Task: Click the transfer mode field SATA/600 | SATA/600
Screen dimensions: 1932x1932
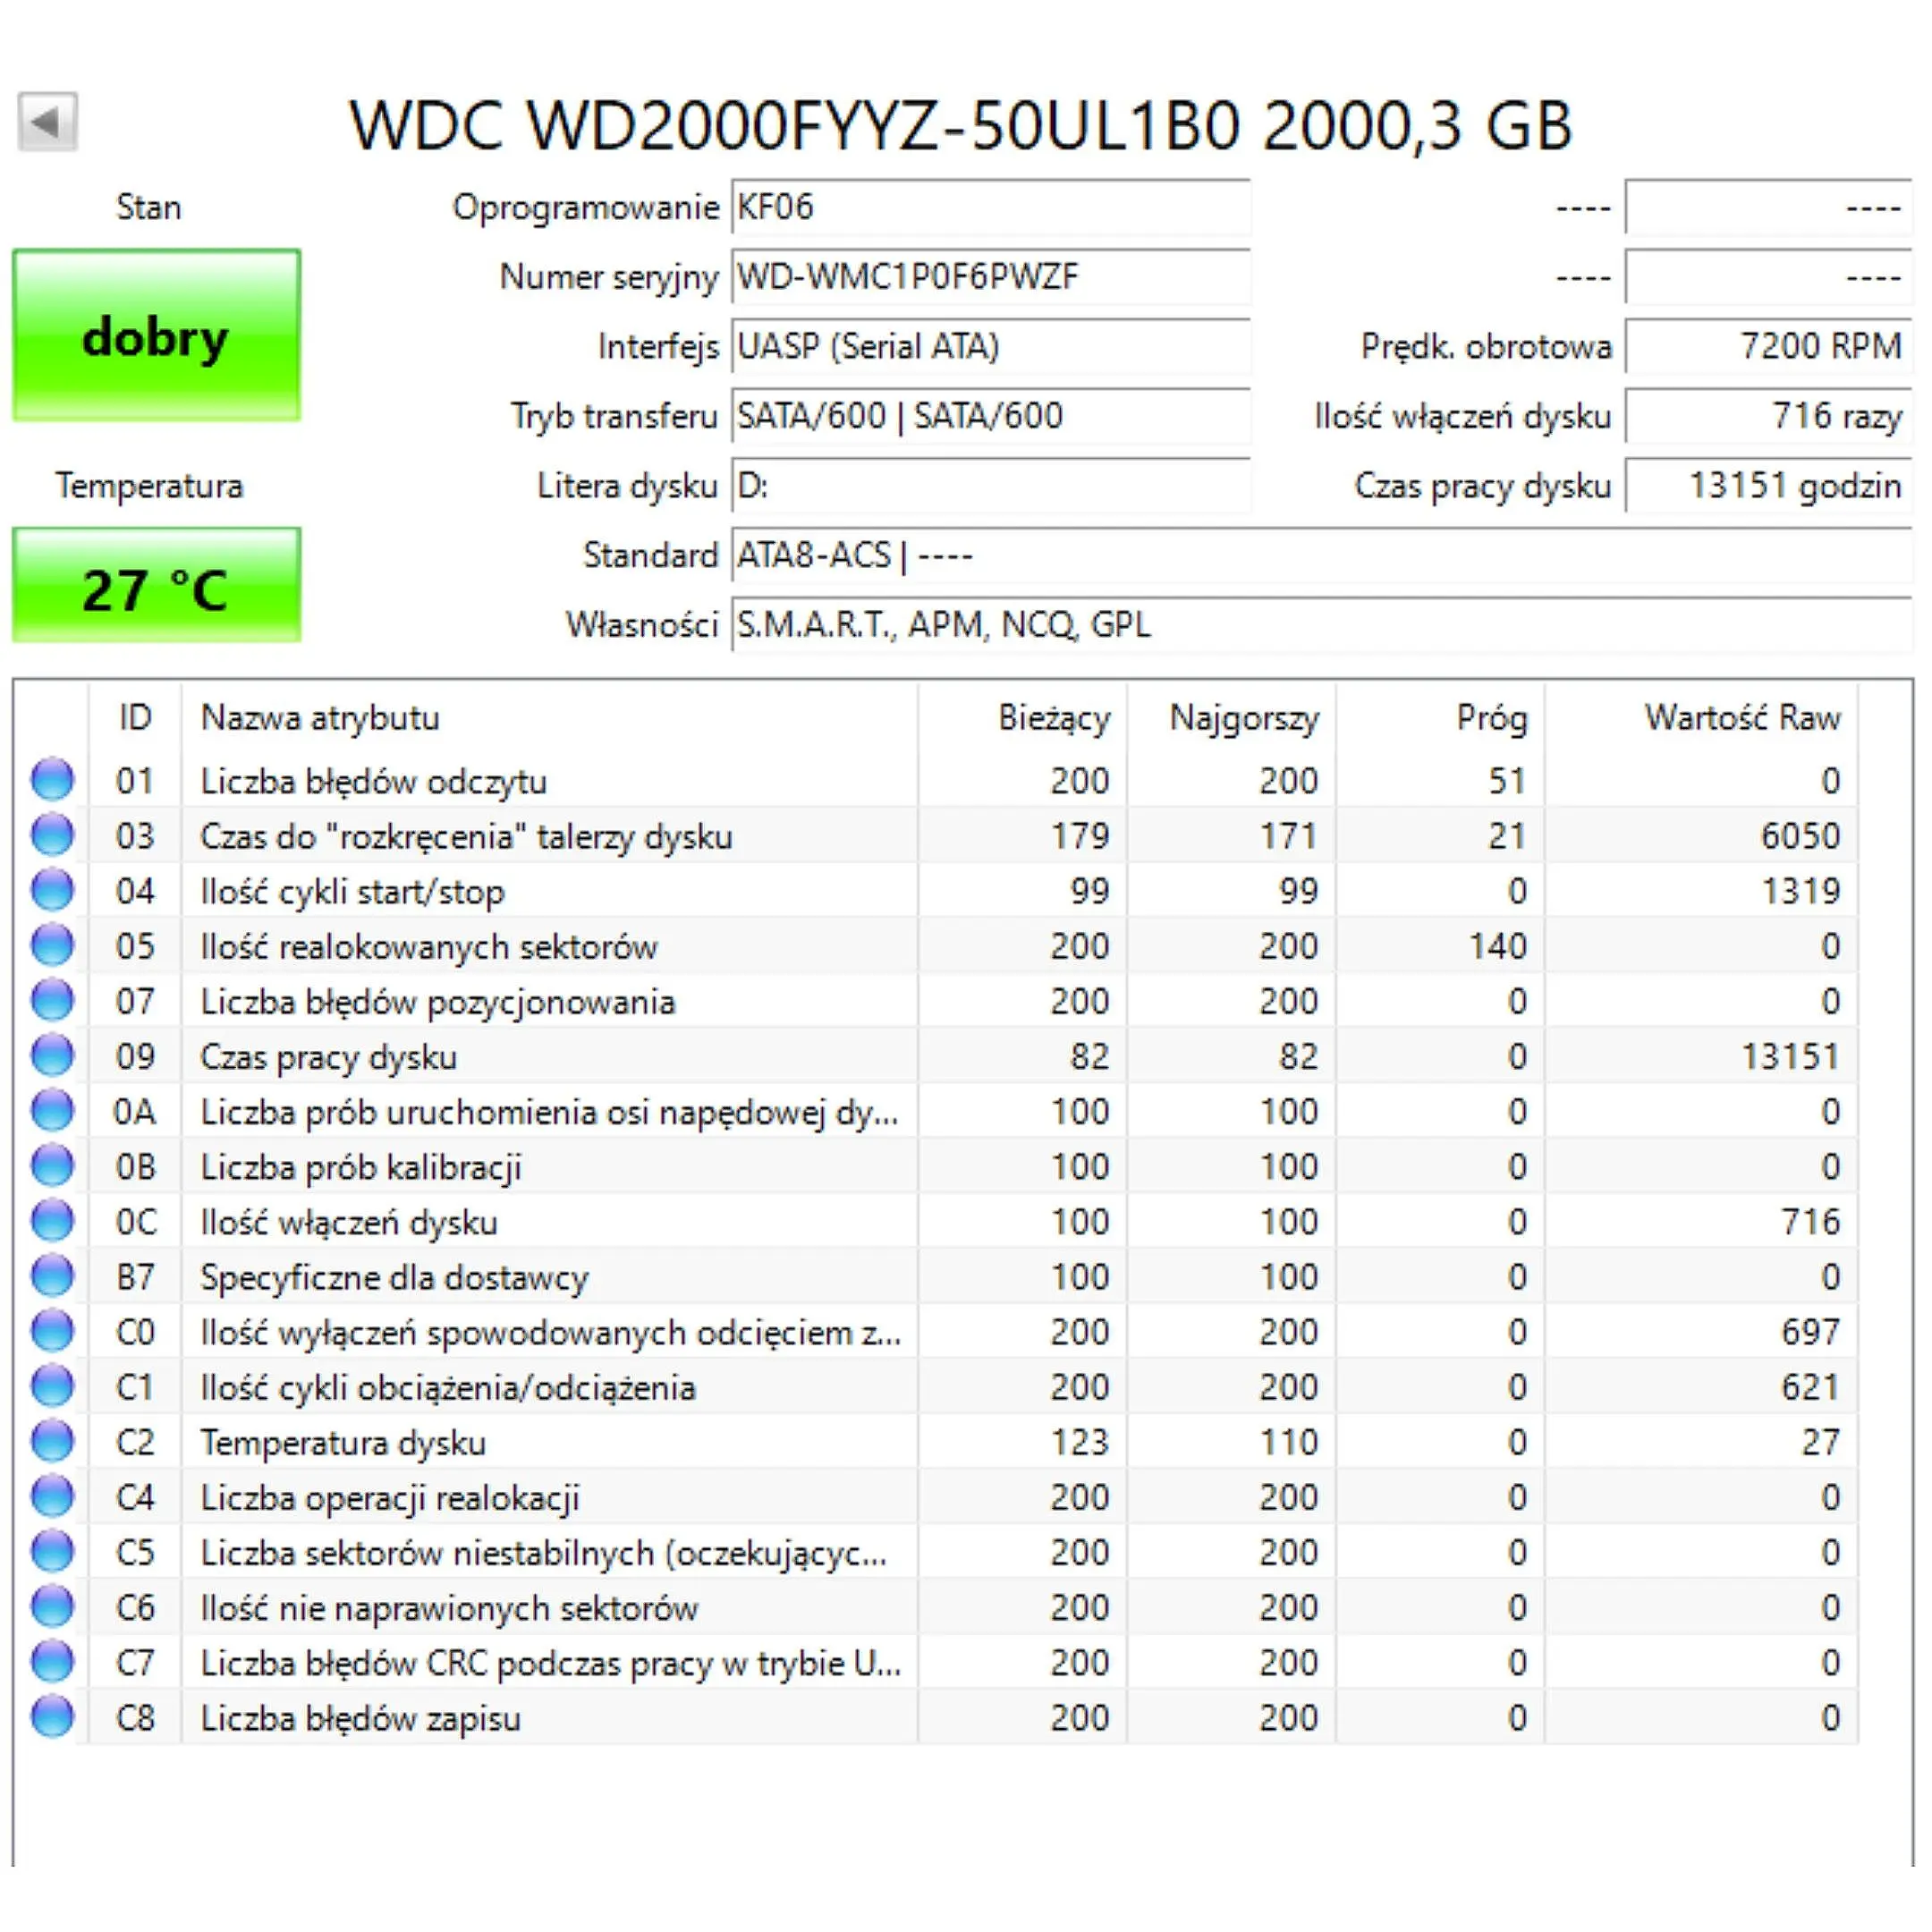Action: tap(991, 416)
